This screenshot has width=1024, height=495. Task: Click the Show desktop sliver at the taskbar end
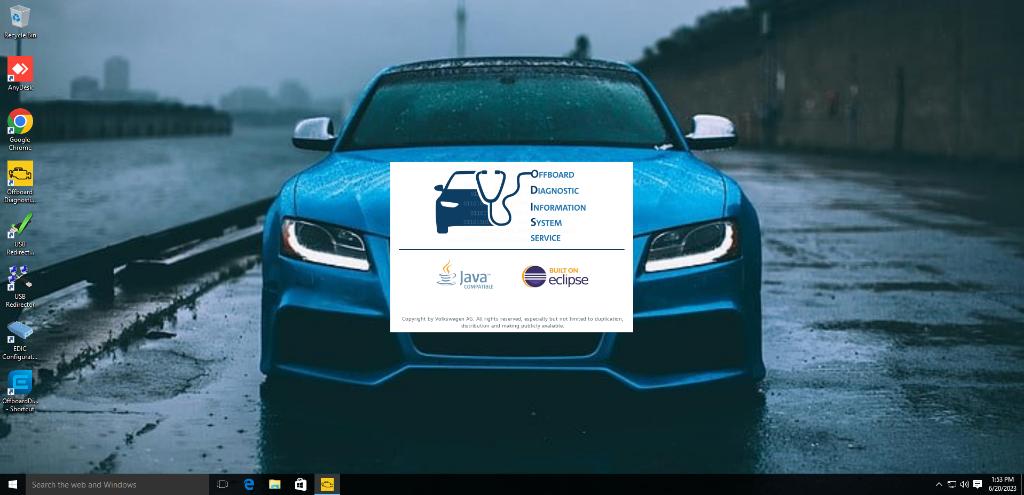tap(1022, 485)
